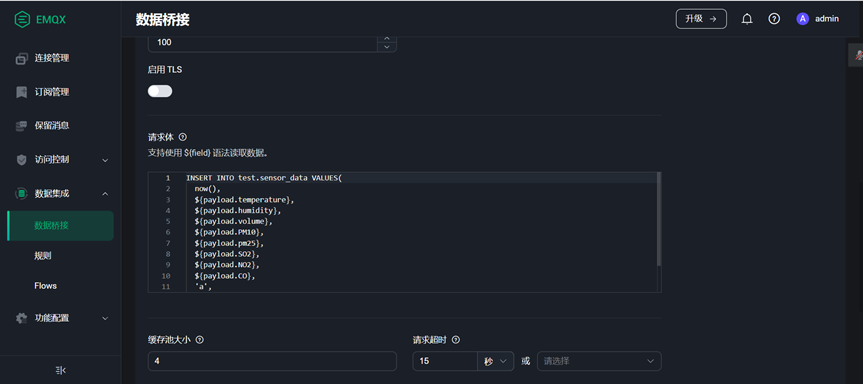
Task: Collapse the sidebar using the bottom icon
Action: (61, 370)
